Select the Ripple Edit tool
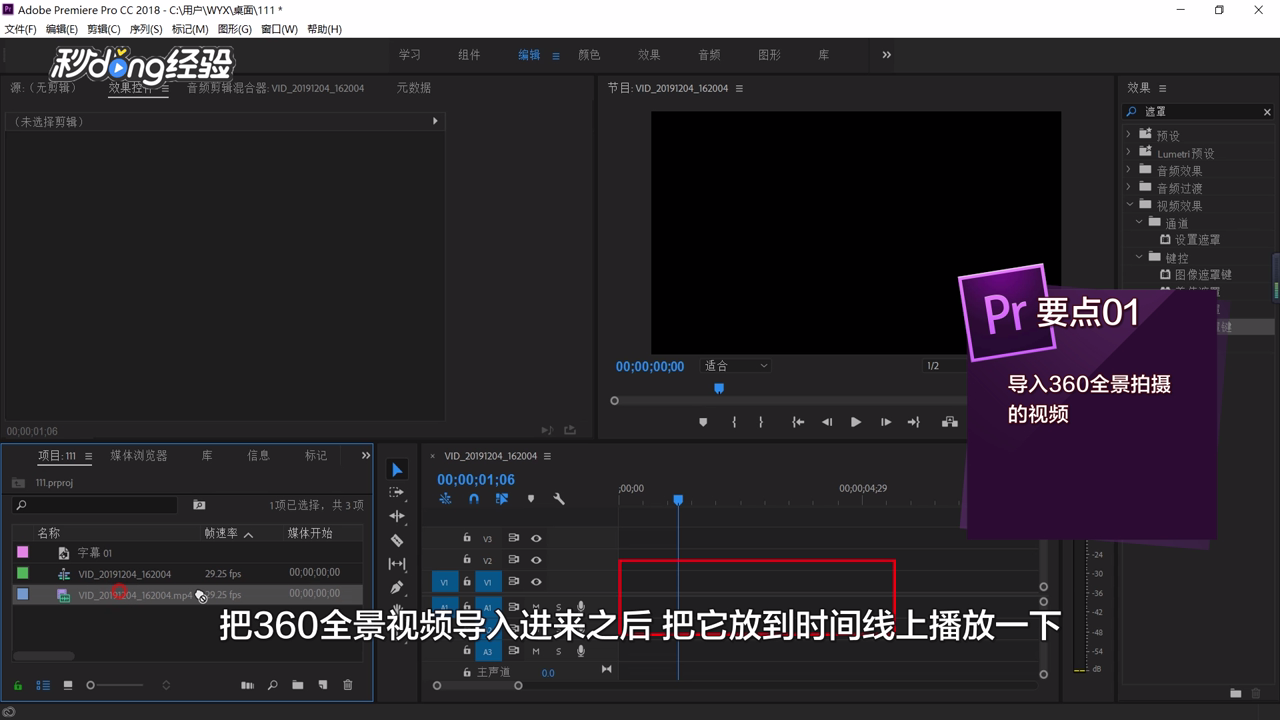1280x720 pixels. pyautogui.click(x=397, y=516)
